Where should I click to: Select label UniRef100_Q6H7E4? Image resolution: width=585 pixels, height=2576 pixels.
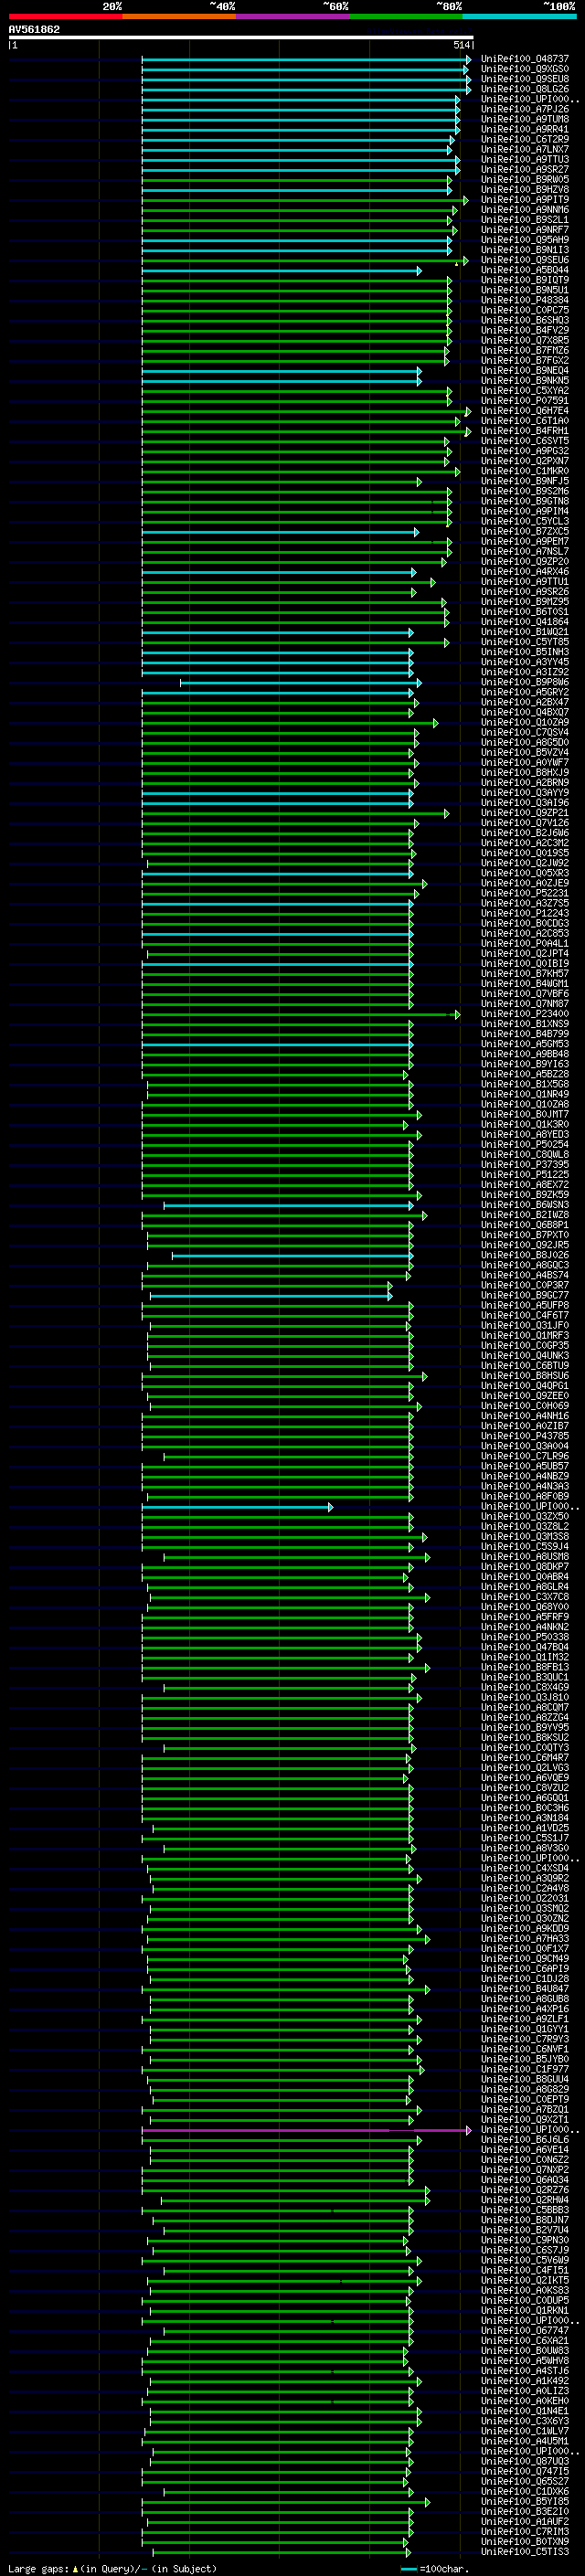coord(525,411)
